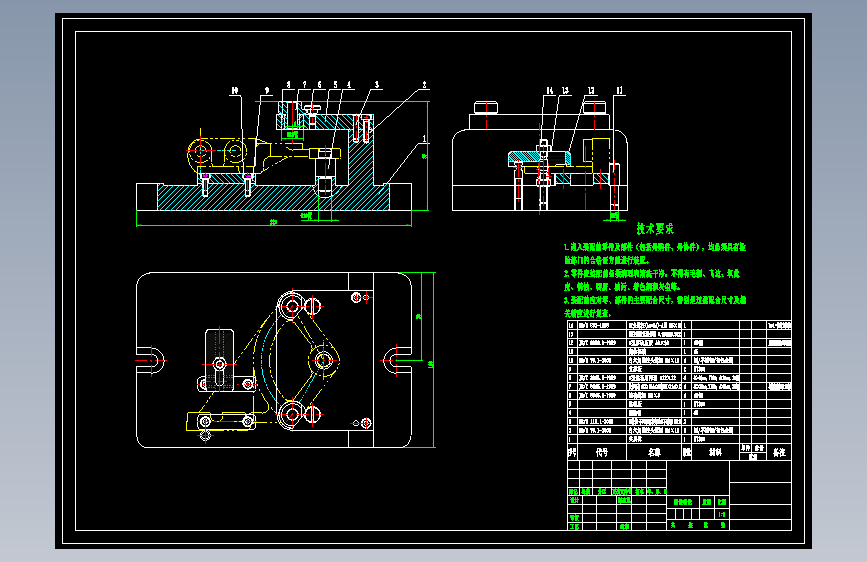Pick the left hex bolt head in side view
This screenshot has height=562, width=867.
(486, 107)
